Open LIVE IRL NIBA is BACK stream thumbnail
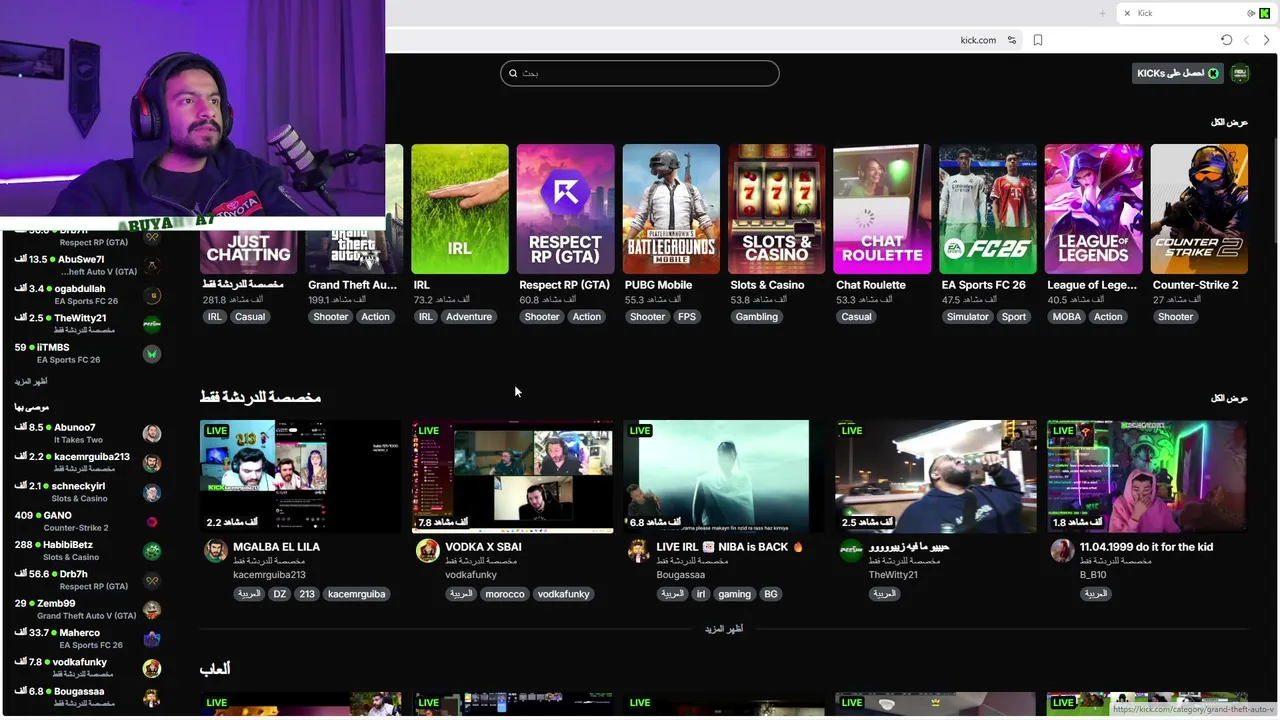This screenshot has height=720, width=1280. 724,477
